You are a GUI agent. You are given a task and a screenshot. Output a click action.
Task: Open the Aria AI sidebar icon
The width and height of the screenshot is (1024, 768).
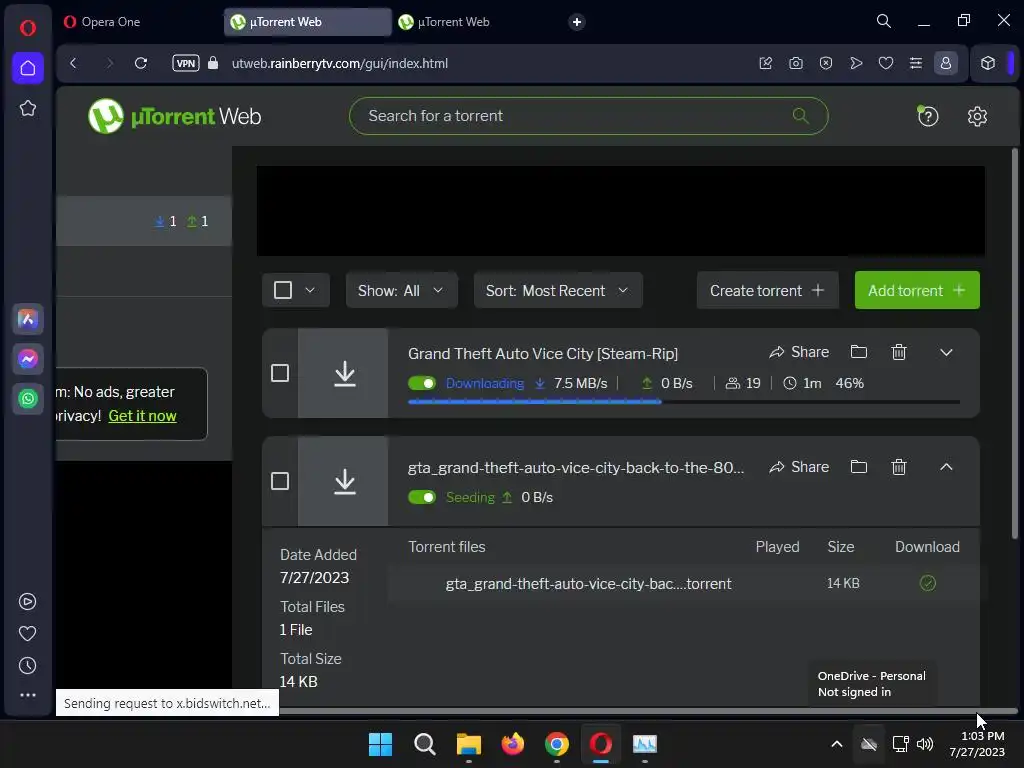tap(27, 319)
